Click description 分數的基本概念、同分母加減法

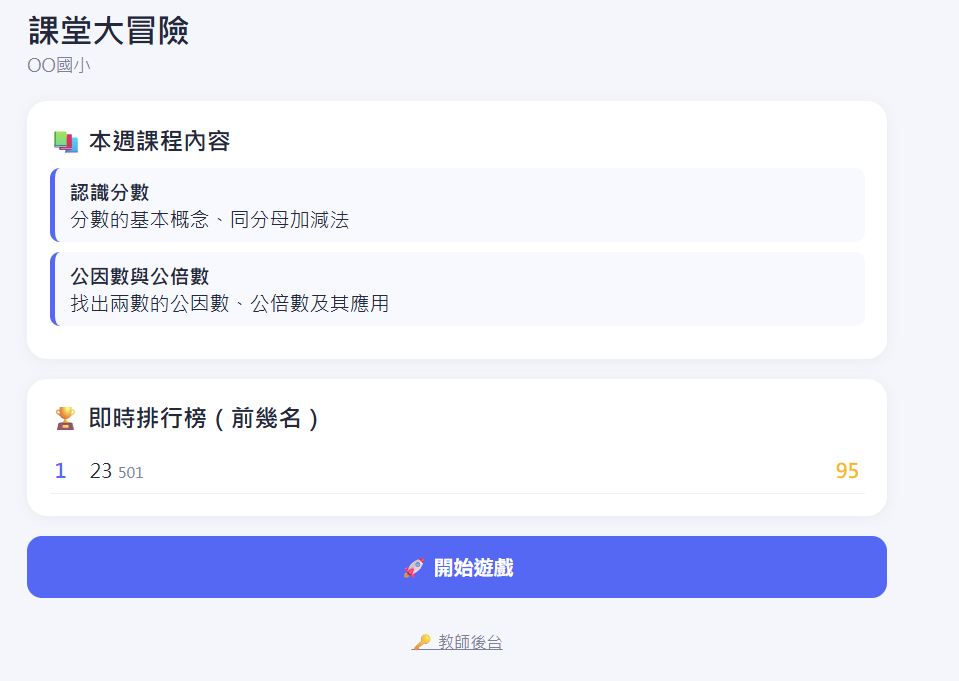pos(210,220)
